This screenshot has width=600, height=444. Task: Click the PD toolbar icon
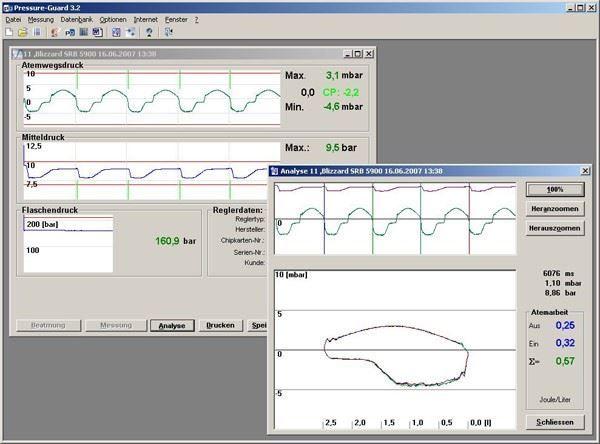tap(70, 33)
